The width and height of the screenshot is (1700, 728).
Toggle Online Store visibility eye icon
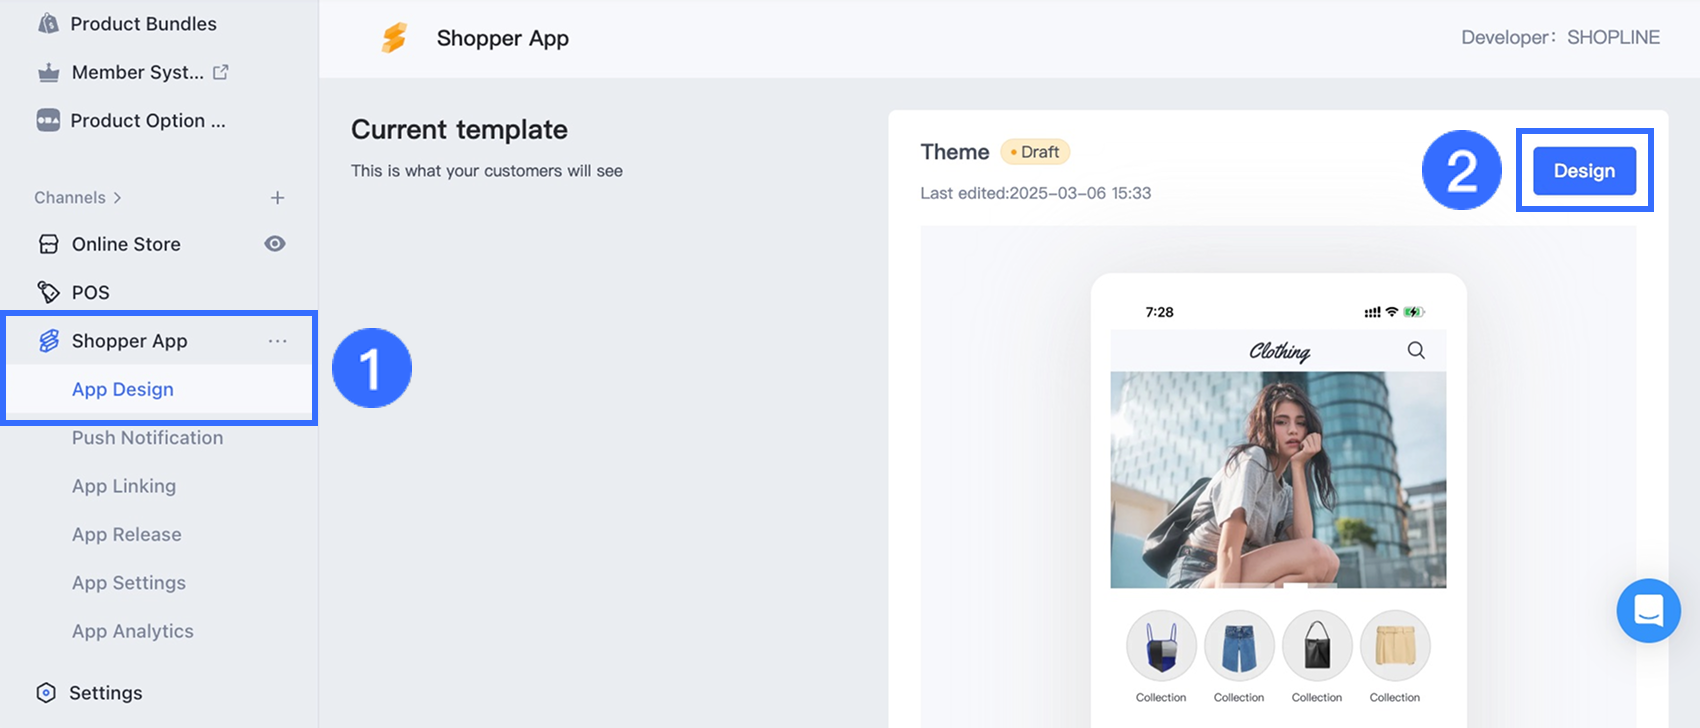275,244
